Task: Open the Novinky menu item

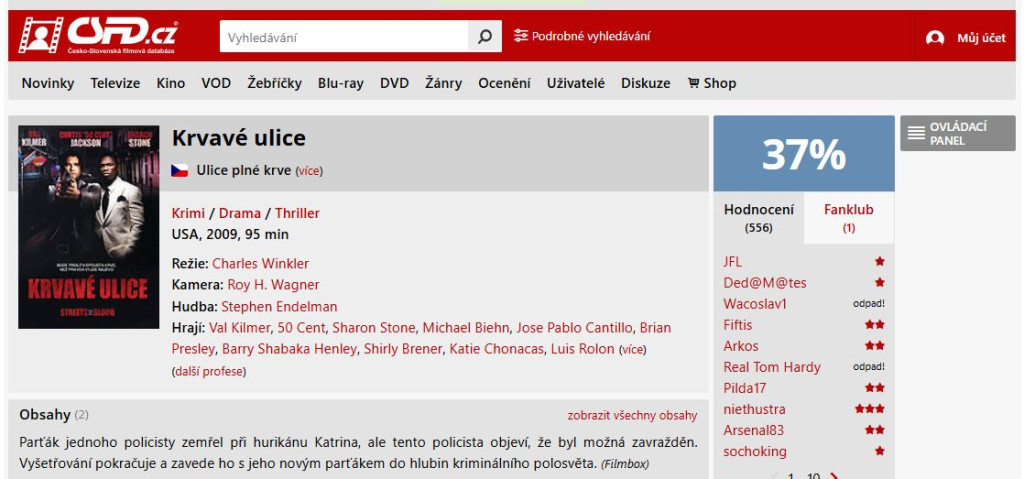Action: click(48, 83)
